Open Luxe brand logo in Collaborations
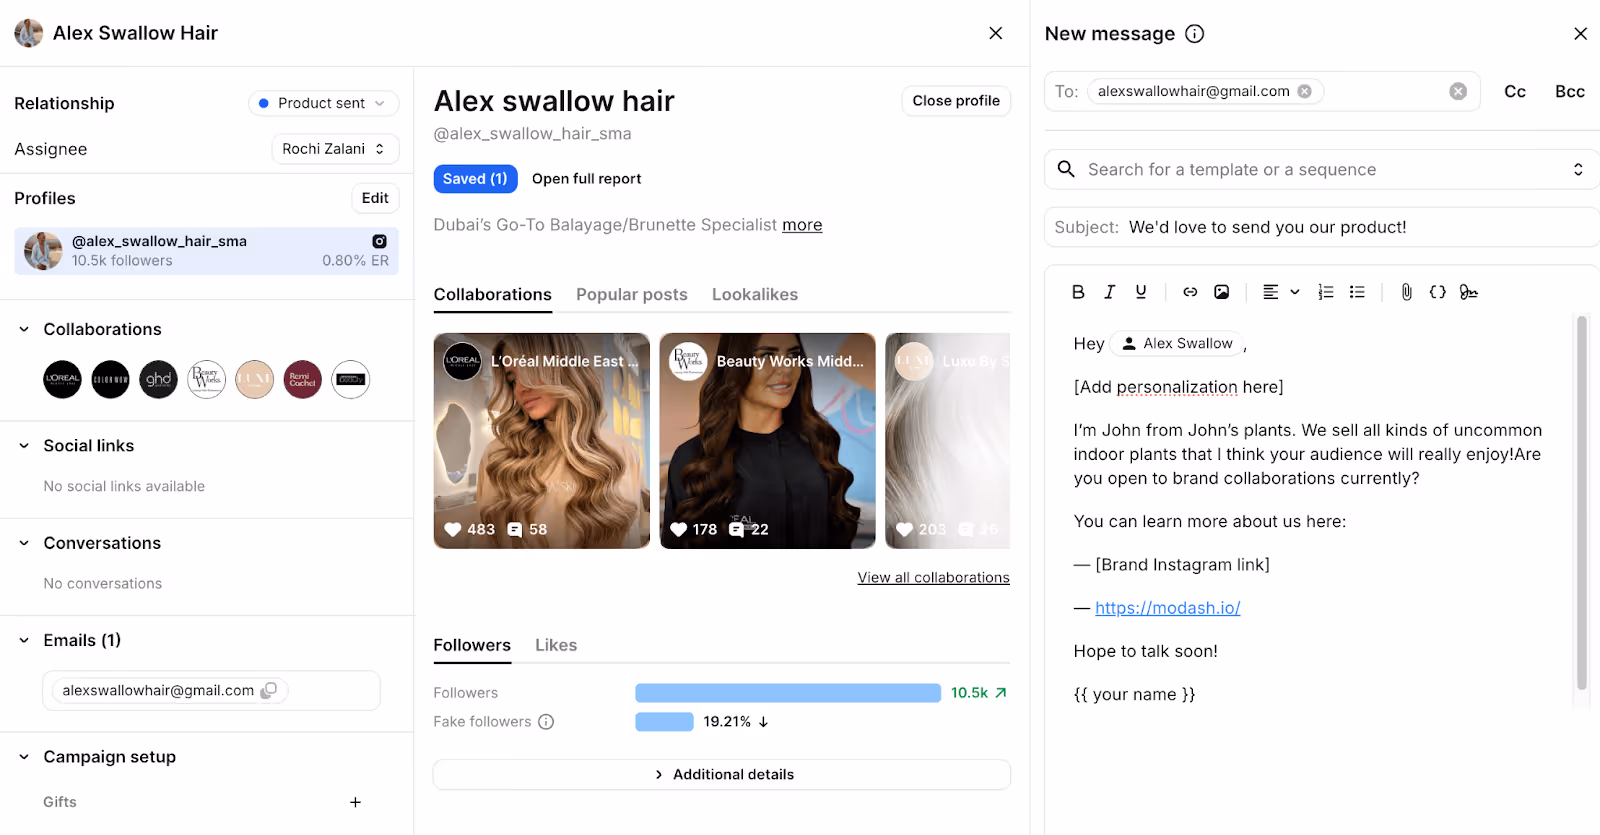 pyautogui.click(x=254, y=379)
